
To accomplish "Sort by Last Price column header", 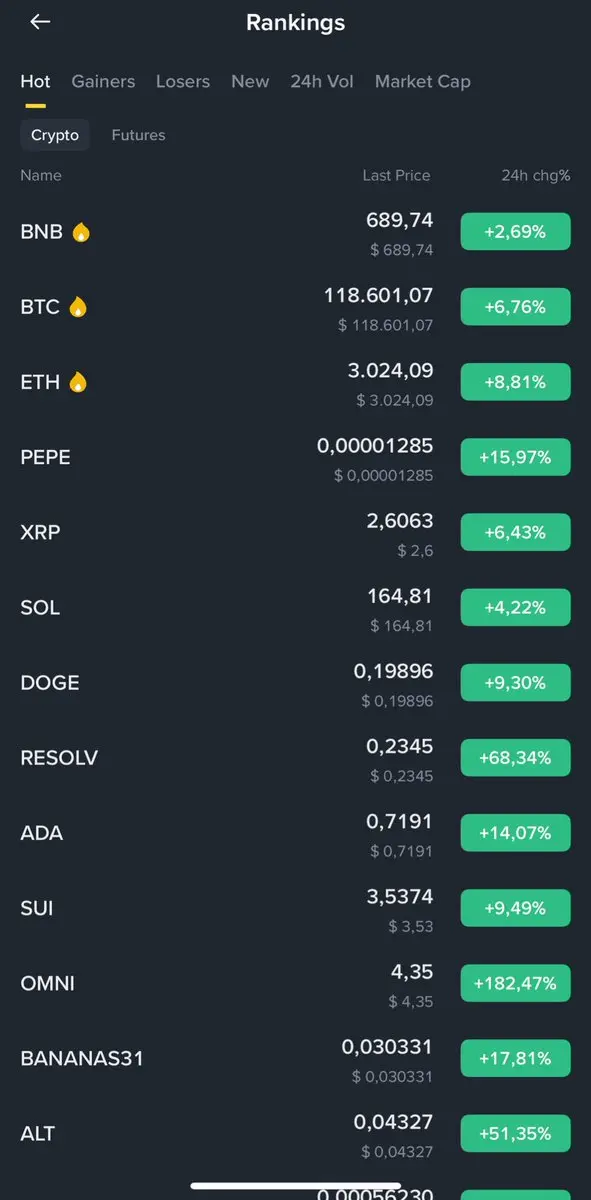I will click(396, 175).
